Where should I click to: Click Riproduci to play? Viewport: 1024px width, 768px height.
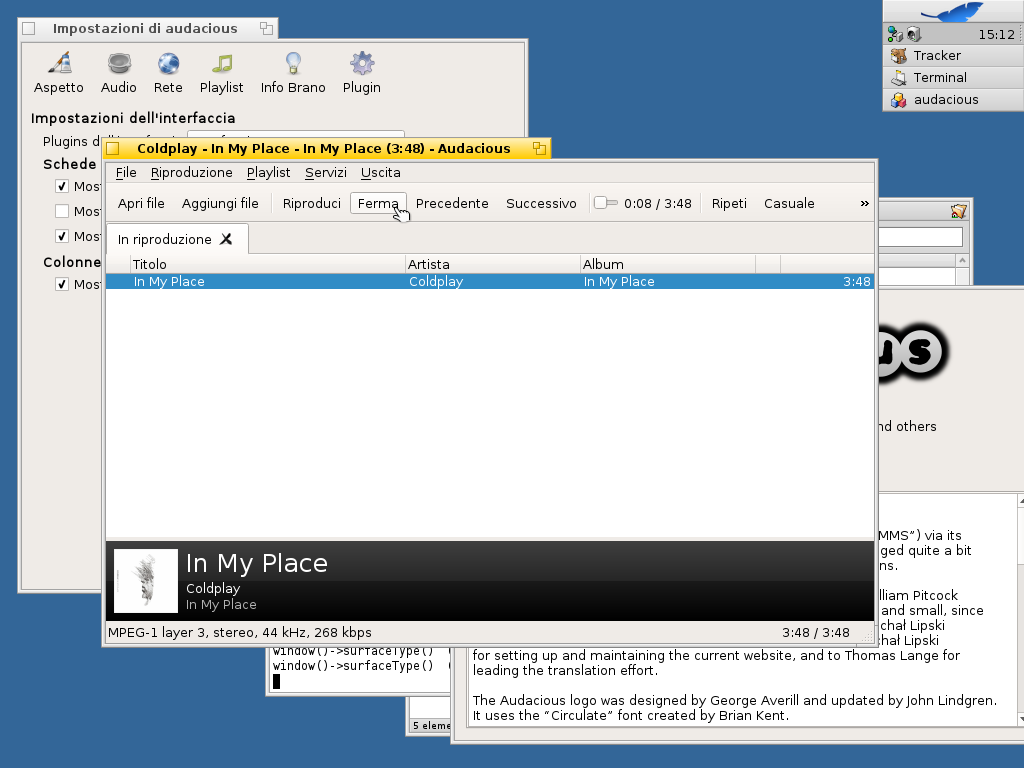312,203
